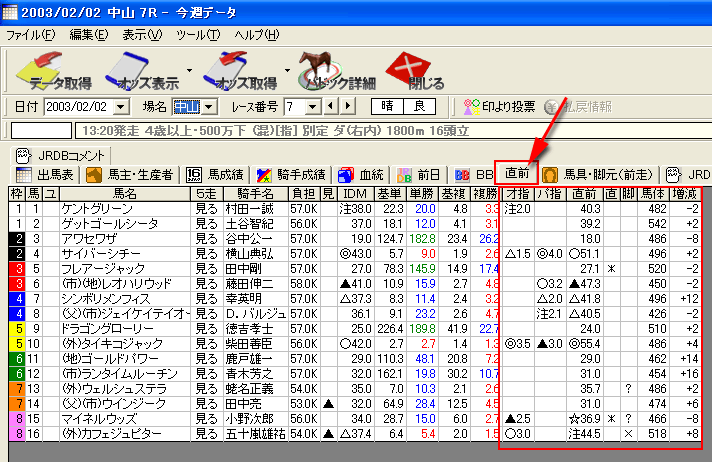Viewport: 712px width, 462px height.
Task: Open the 直前 tab
Action: pyautogui.click(x=517, y=173)
